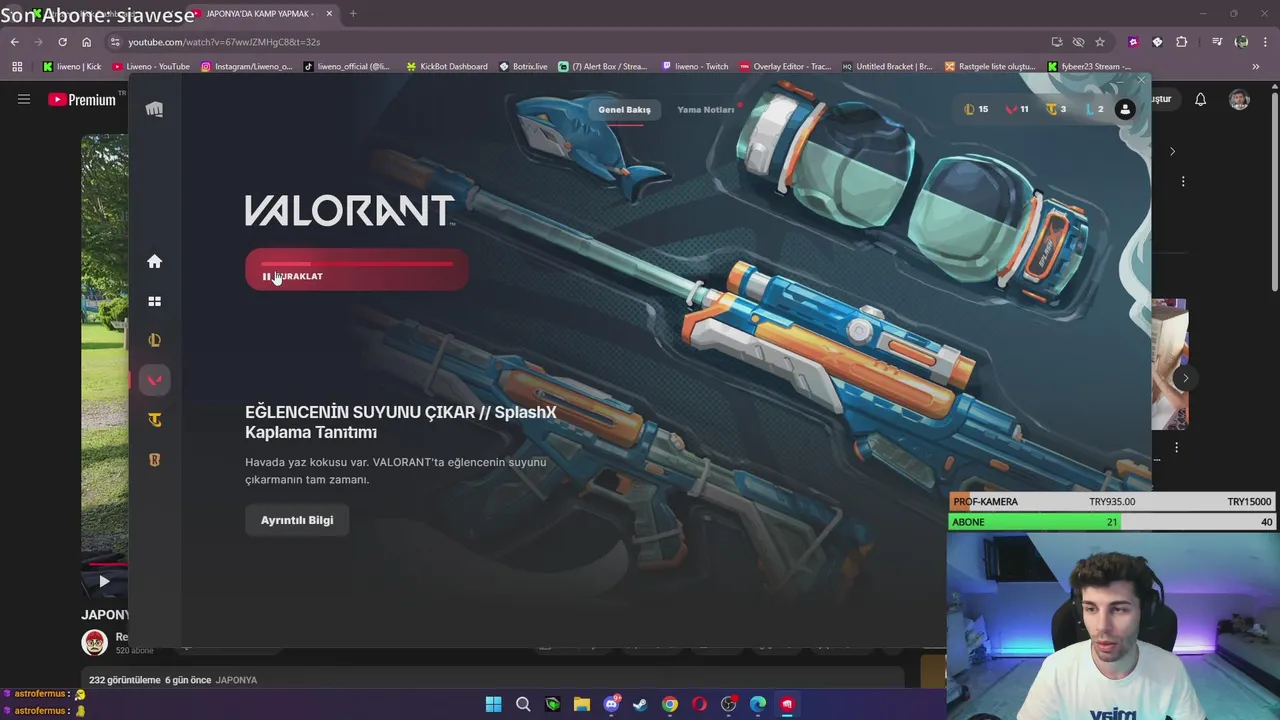The width and height of the screenshot is (1280, 720).
Task: Reload the page in Chrome
Action: pos(62,42)
